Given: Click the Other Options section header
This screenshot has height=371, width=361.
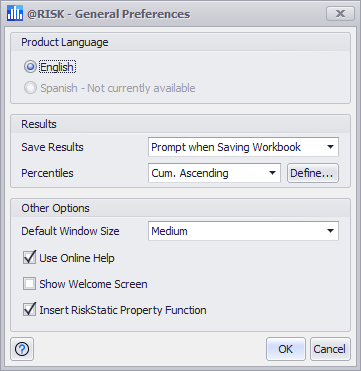Looking at the screenshot, I should click(55, 208).
